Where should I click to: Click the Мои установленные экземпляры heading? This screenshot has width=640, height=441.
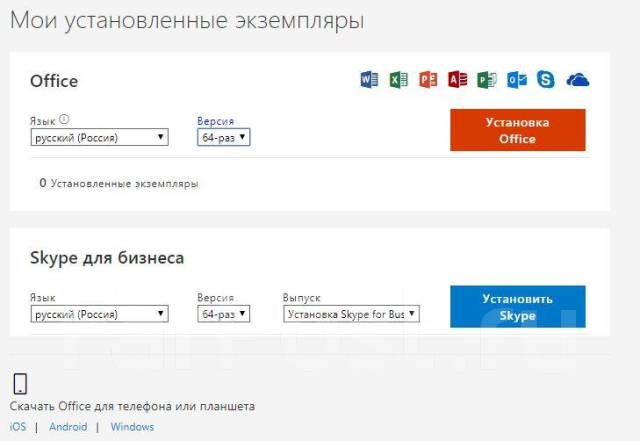coord(187,20)
